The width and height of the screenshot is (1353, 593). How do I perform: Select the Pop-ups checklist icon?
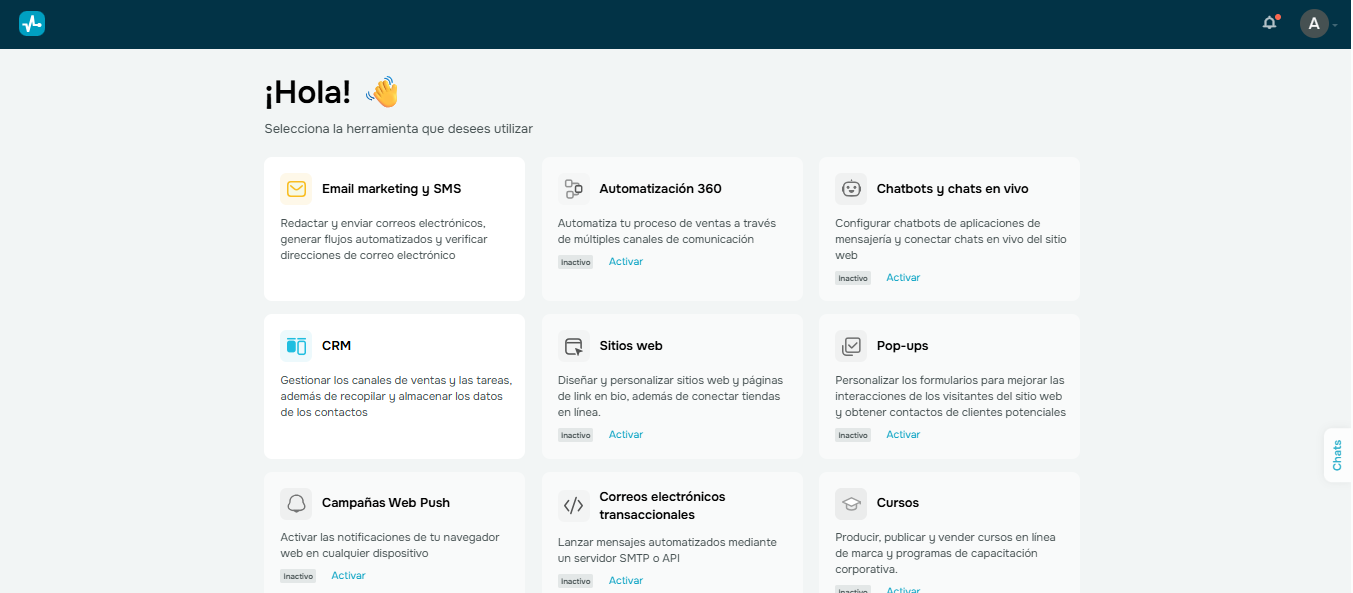coord(851,345)
